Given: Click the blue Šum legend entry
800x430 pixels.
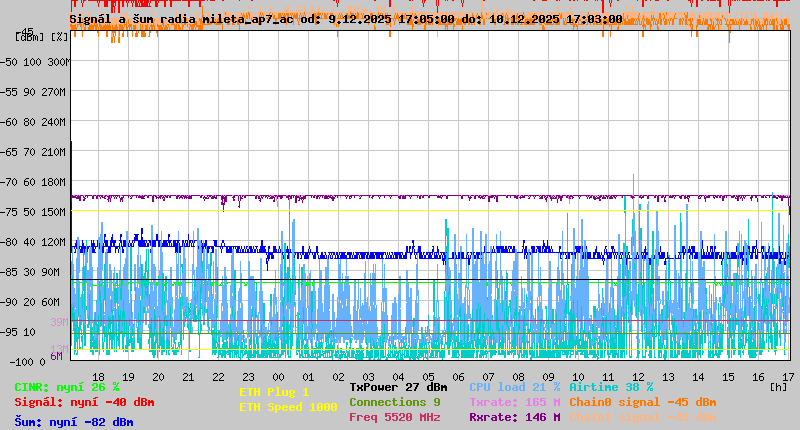Looking at the screenshot, I should tap(74, 422).
